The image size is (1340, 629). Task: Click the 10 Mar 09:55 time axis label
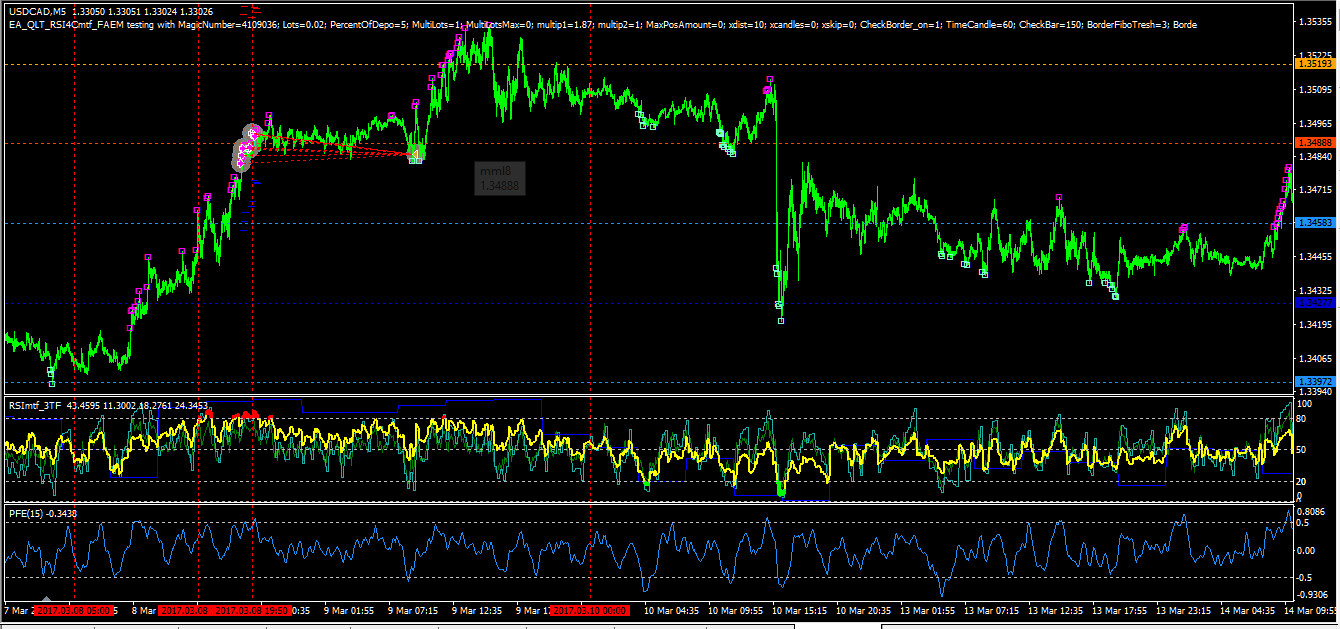(x=735, y=610)
